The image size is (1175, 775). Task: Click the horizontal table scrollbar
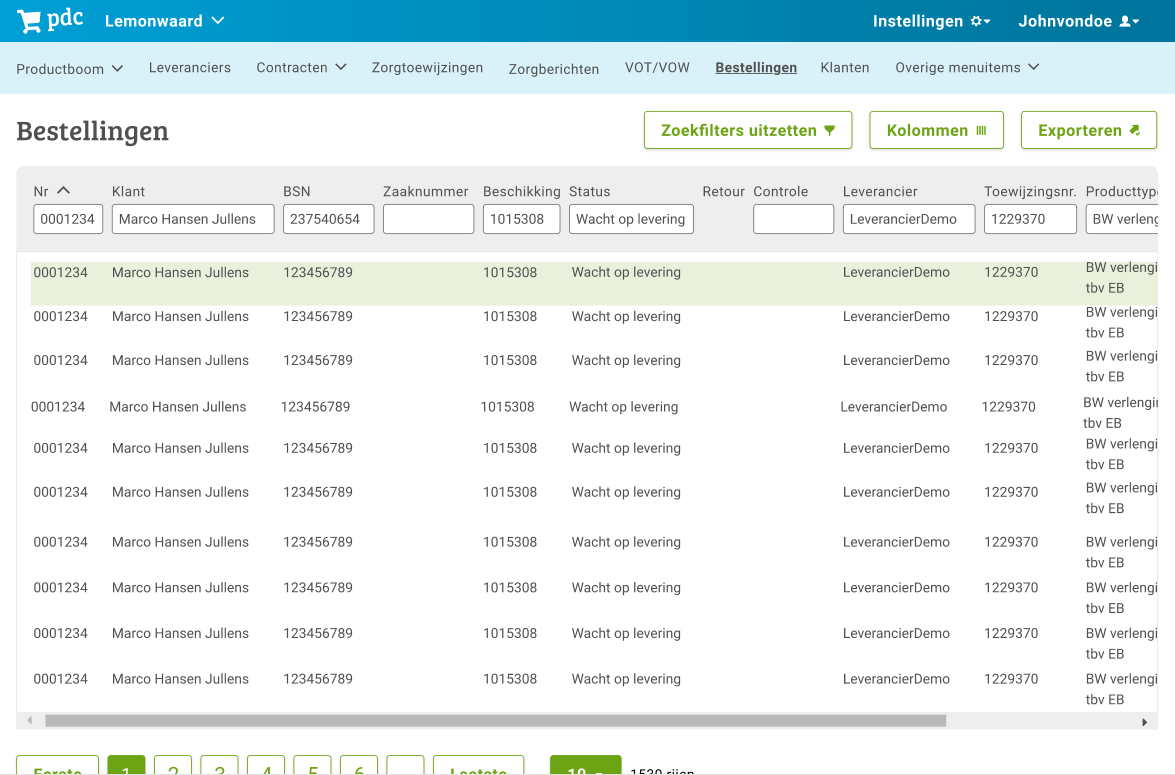(x=495, y=721)
